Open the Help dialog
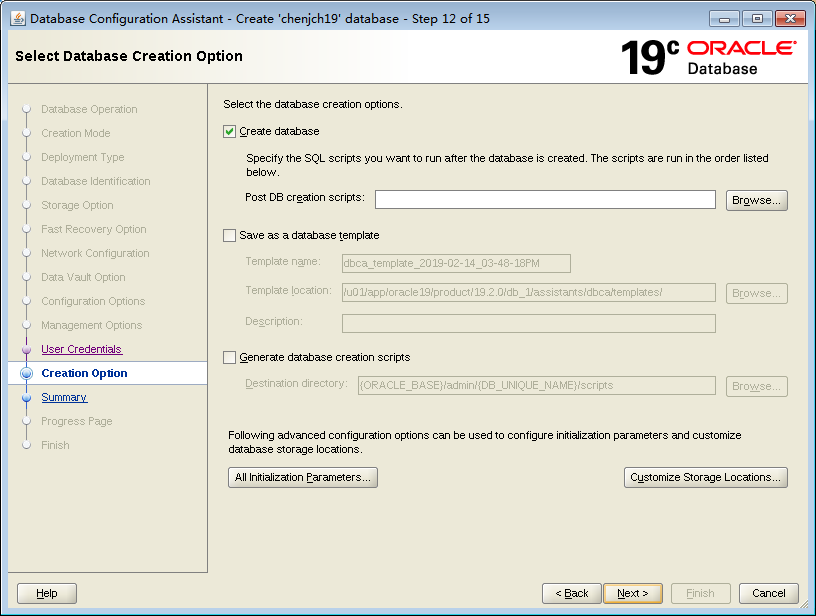Image resolution: width=816 pixels, height=616 pixels. (x=46, y=593)
